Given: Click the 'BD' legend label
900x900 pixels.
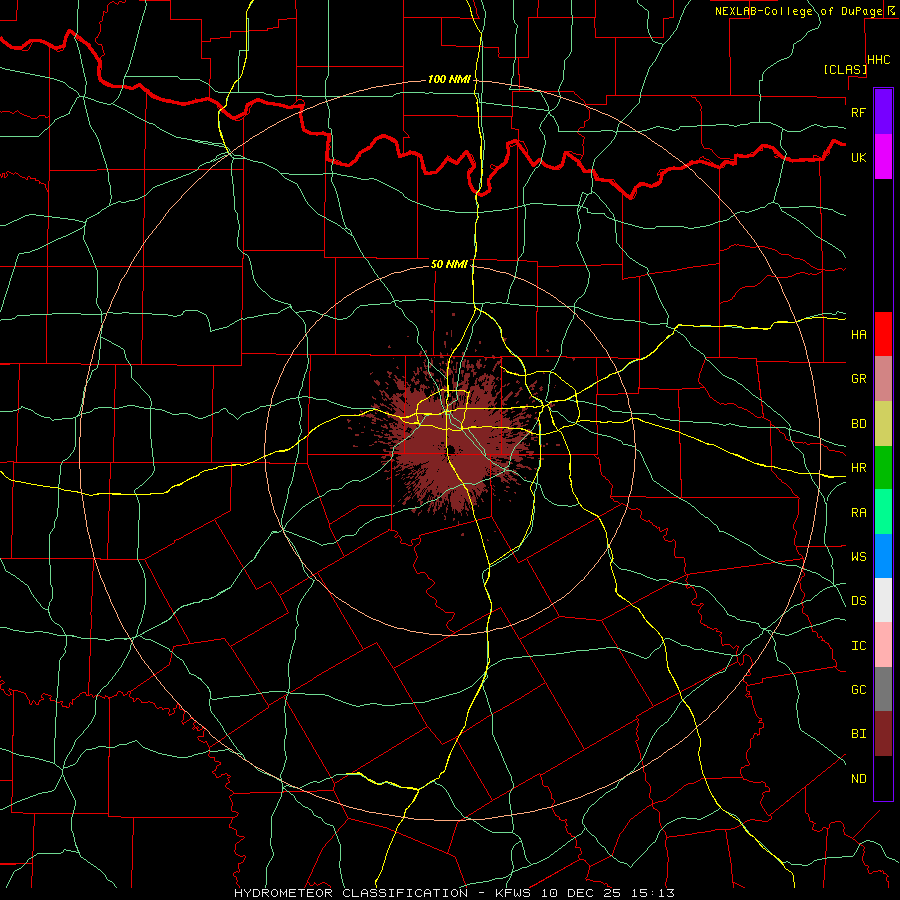Looking at the screenshot, I should [x=858, y=424].
